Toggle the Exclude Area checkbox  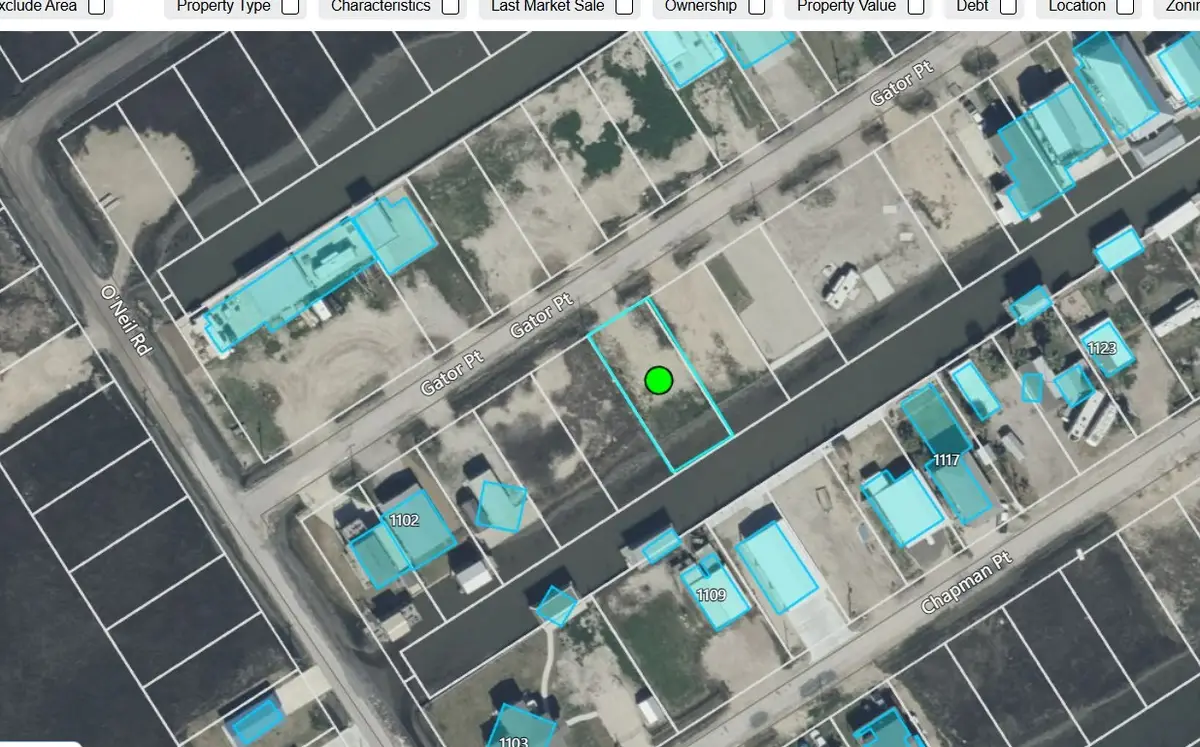[x=97, y=7]
